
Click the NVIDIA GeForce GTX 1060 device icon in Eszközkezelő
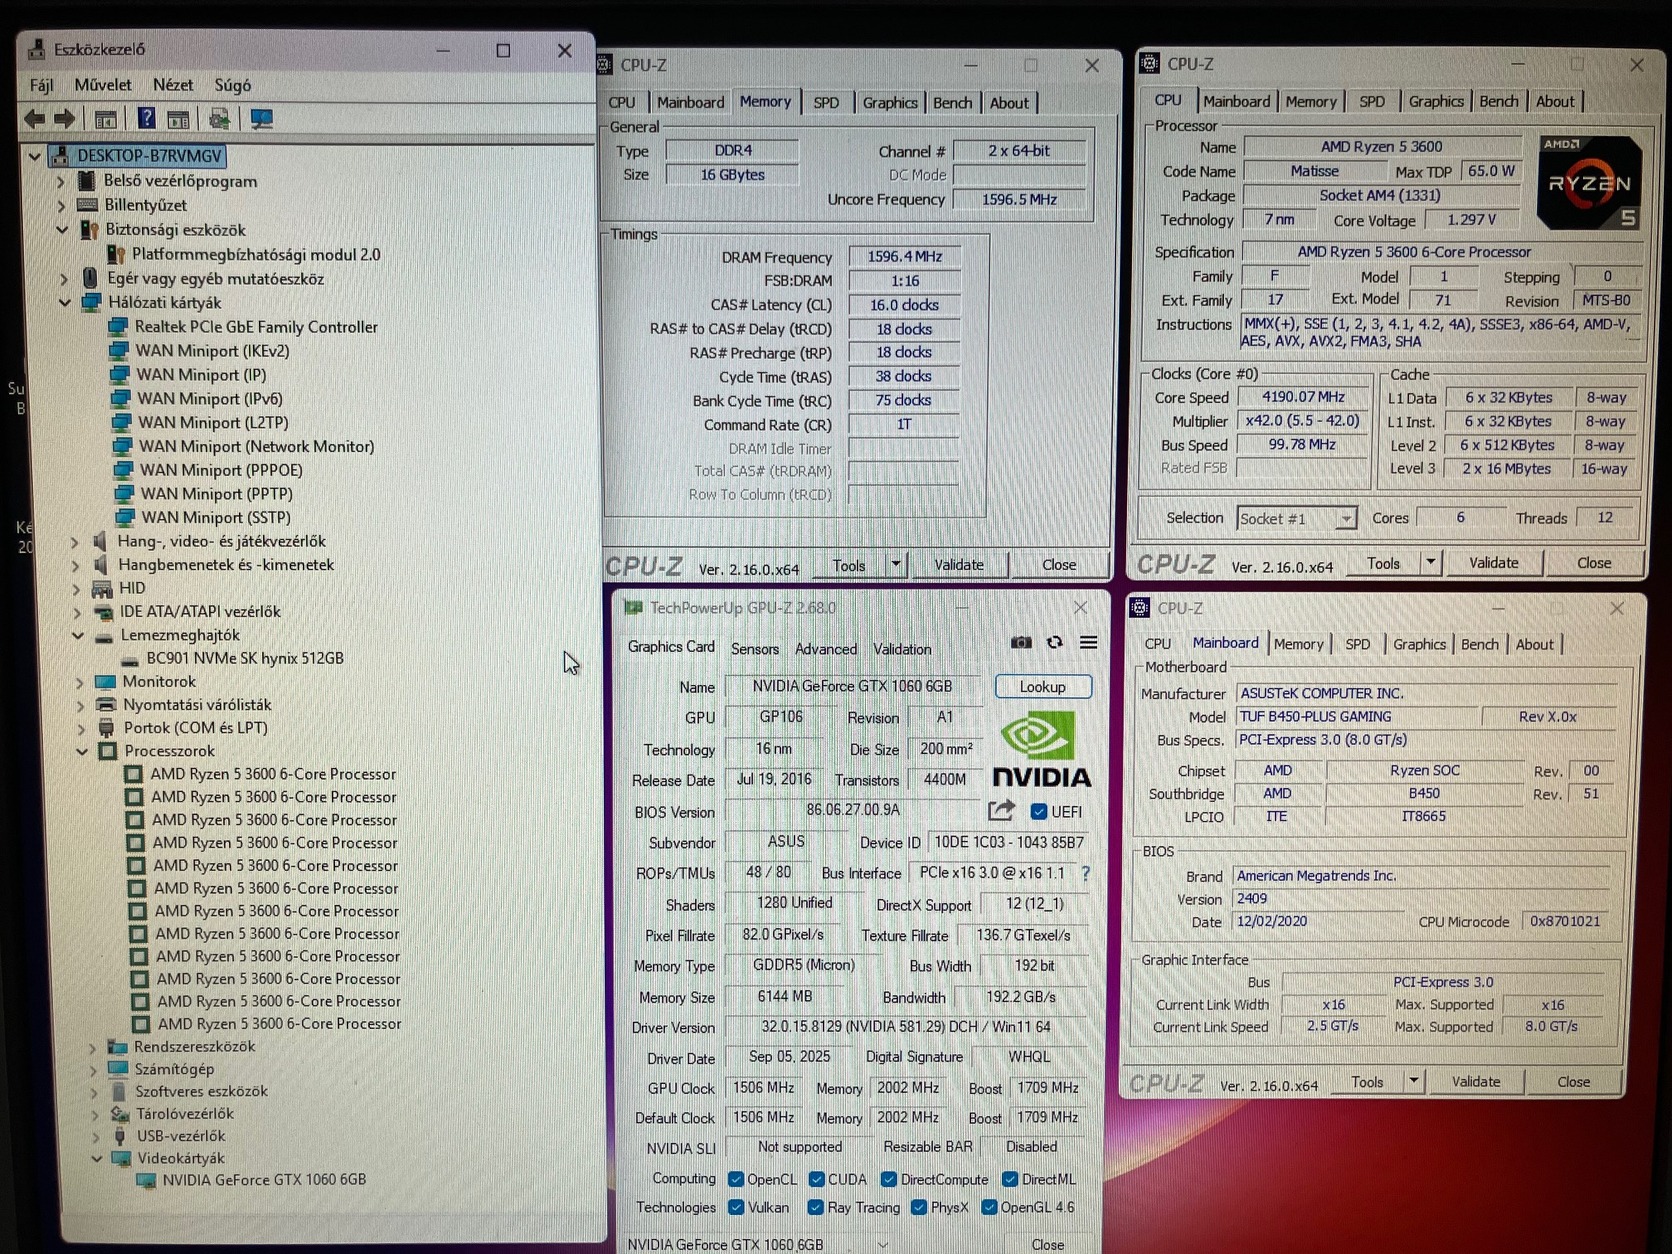point(146,1180)
